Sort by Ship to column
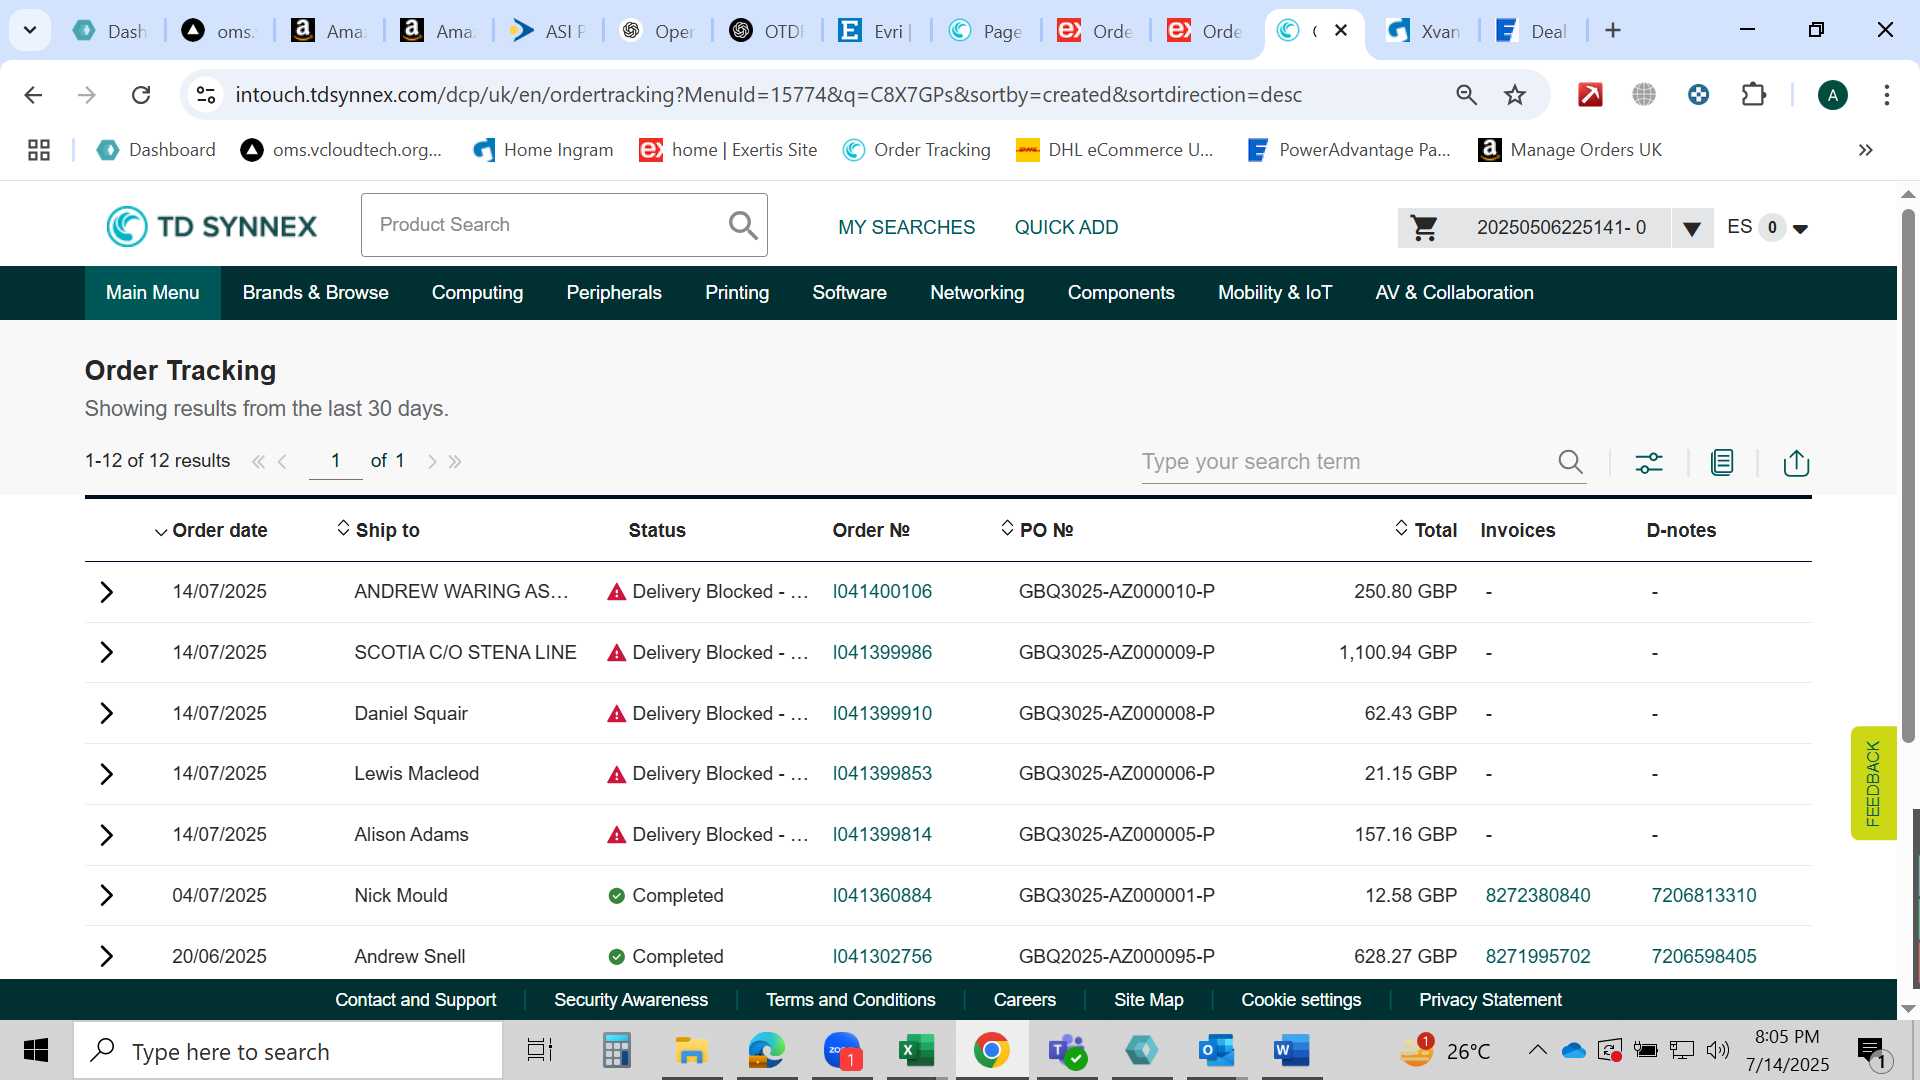Image resolution: width=1920 pixels, height=1080 pixels. pos(379,530)
